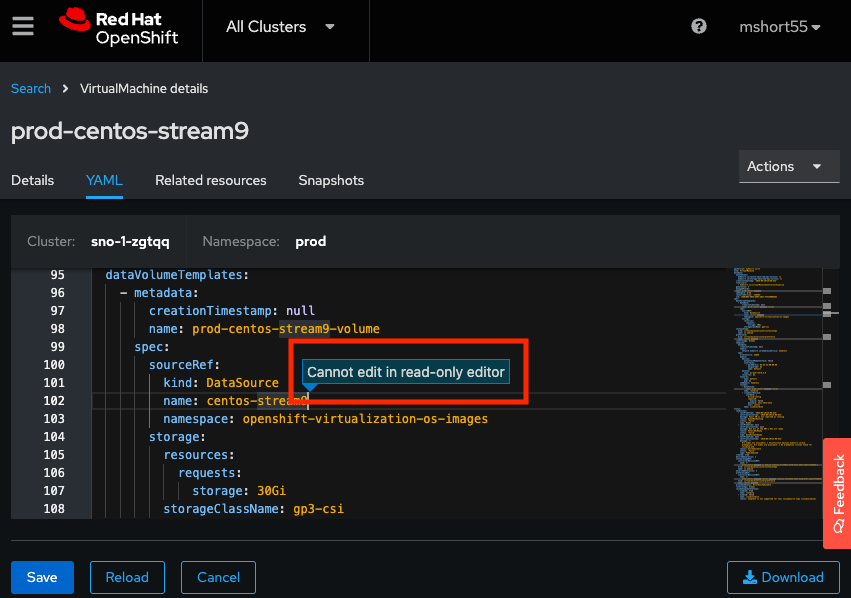The image size is (851, 598).
Task: Open the Actions dropdown
Action: click(788, 166)
